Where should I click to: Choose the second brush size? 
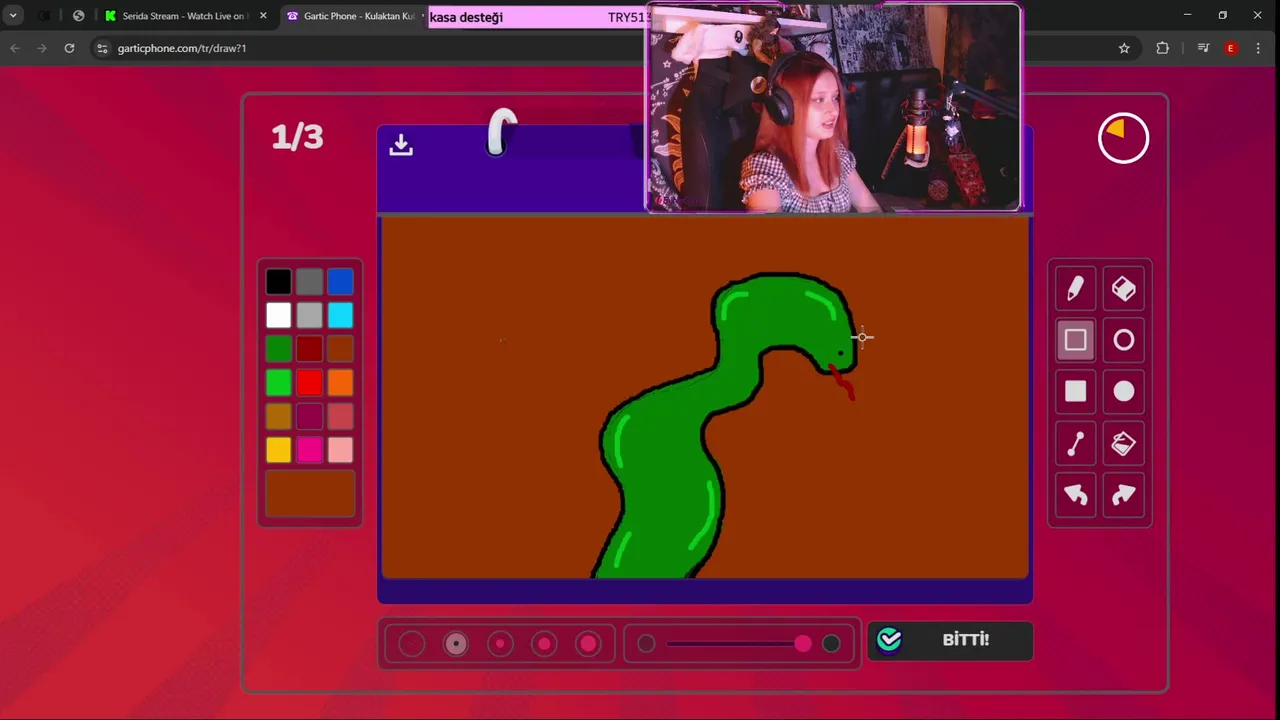456,644
